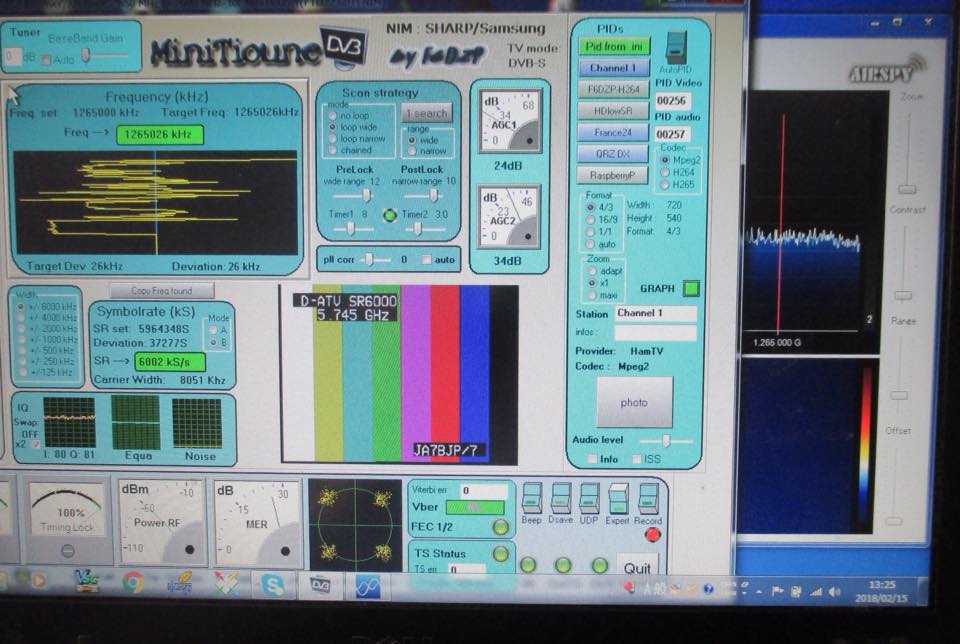Select symbolrate Mode A
Viewport: 960px width, 644px height.
[x=214, y=331]
